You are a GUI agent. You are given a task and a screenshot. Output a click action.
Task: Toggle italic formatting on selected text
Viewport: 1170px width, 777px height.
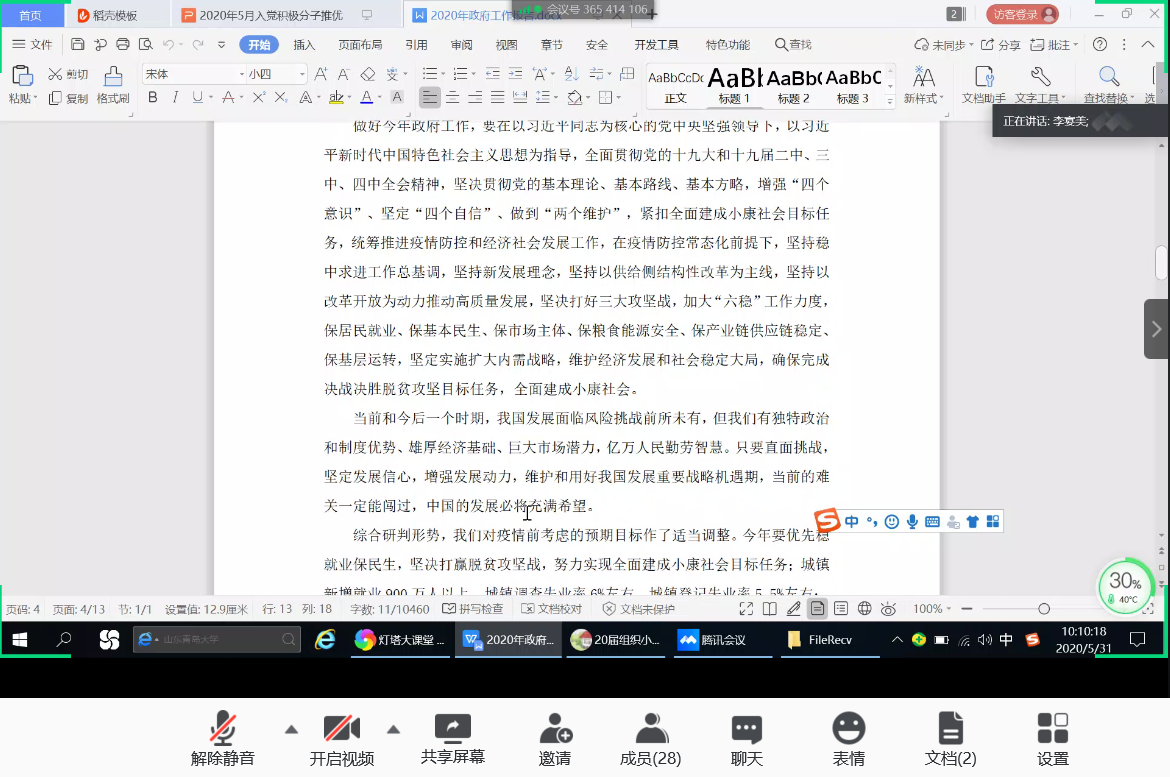point(176,97)
